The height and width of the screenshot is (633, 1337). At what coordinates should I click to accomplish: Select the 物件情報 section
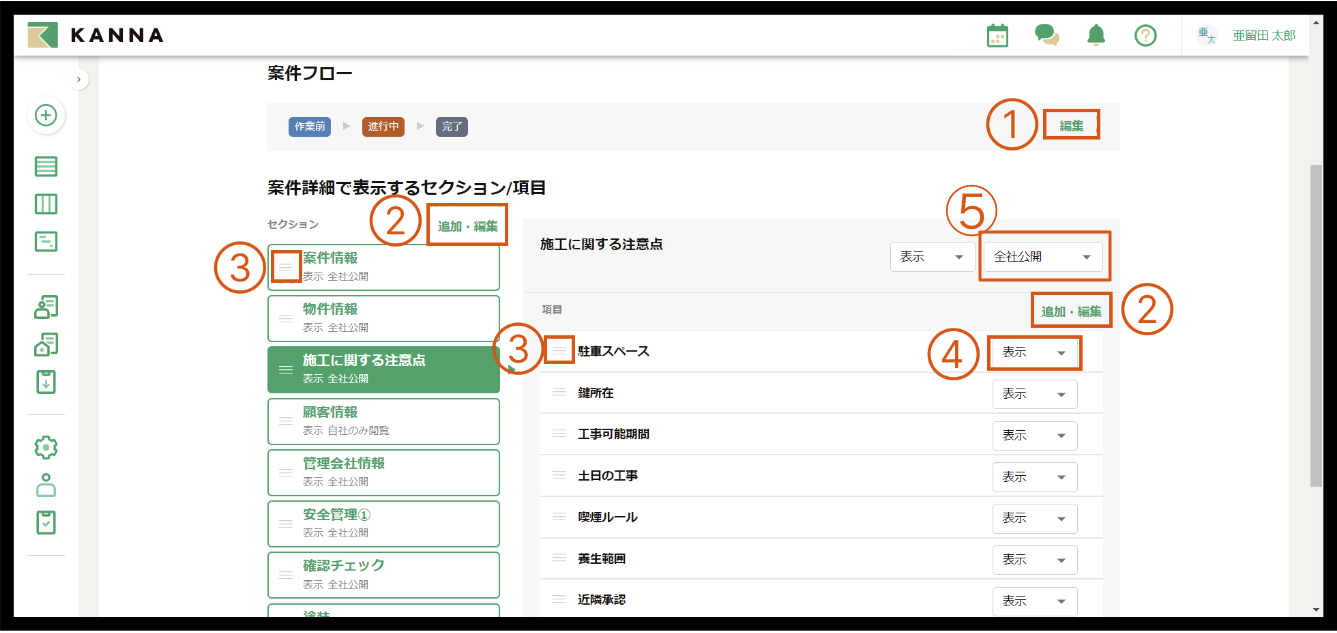point(384,318)
